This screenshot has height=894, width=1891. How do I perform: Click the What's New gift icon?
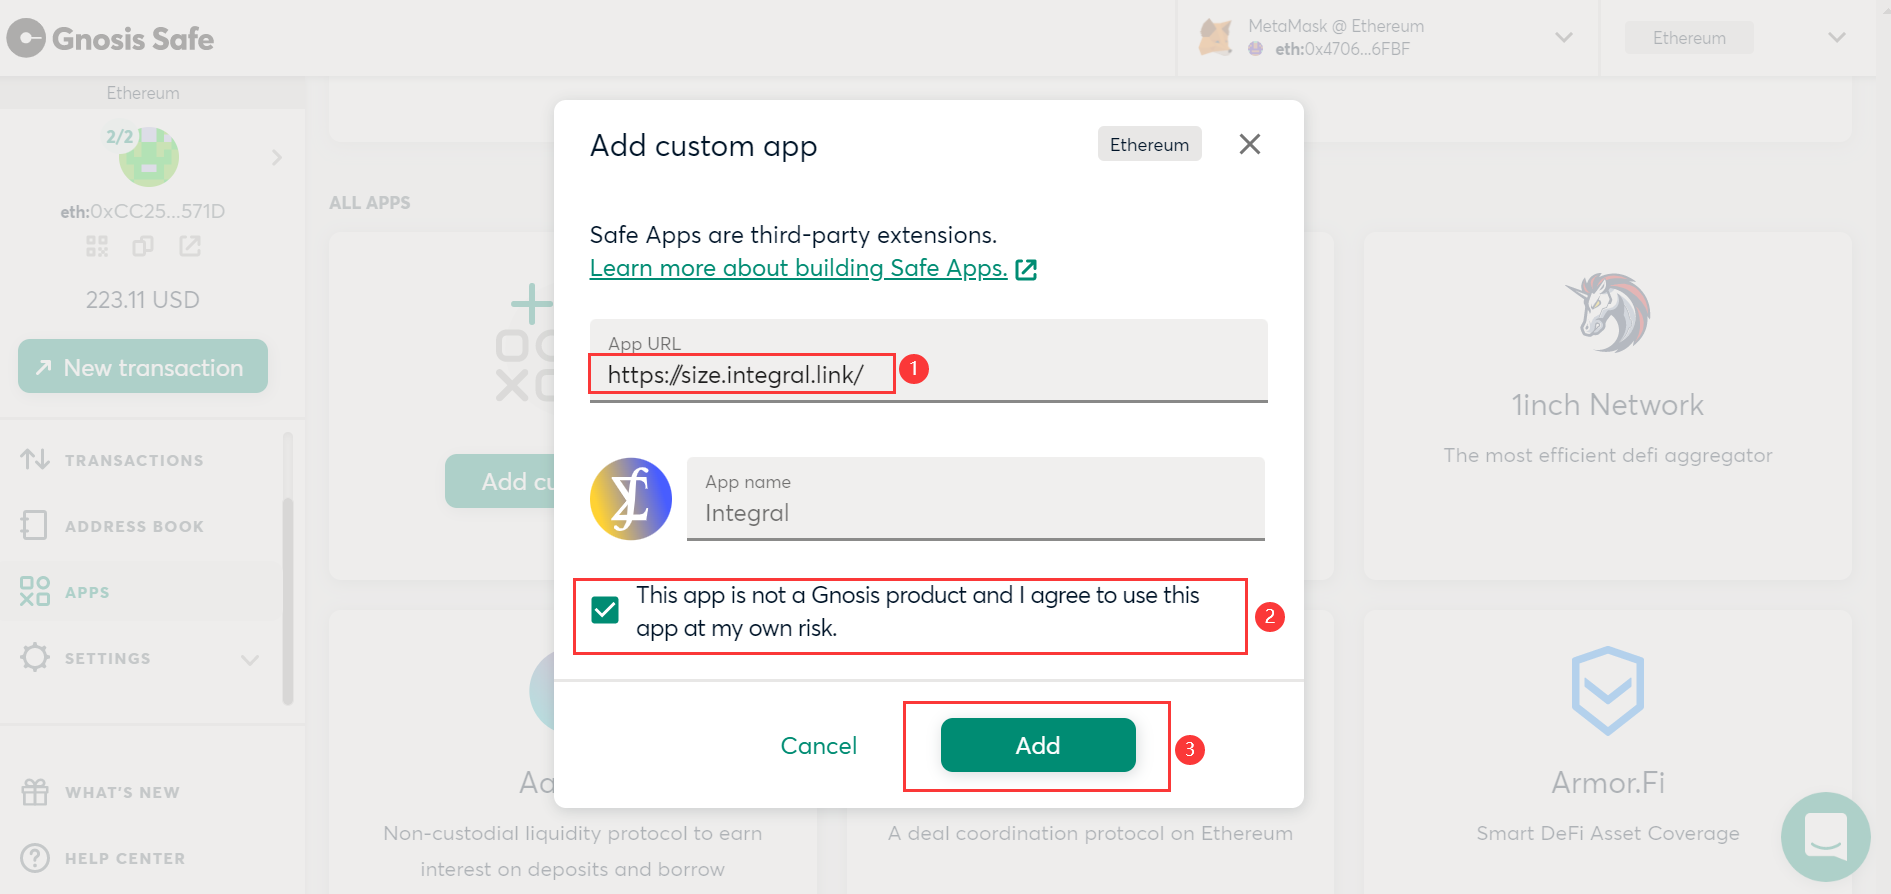tap(35, 792)
